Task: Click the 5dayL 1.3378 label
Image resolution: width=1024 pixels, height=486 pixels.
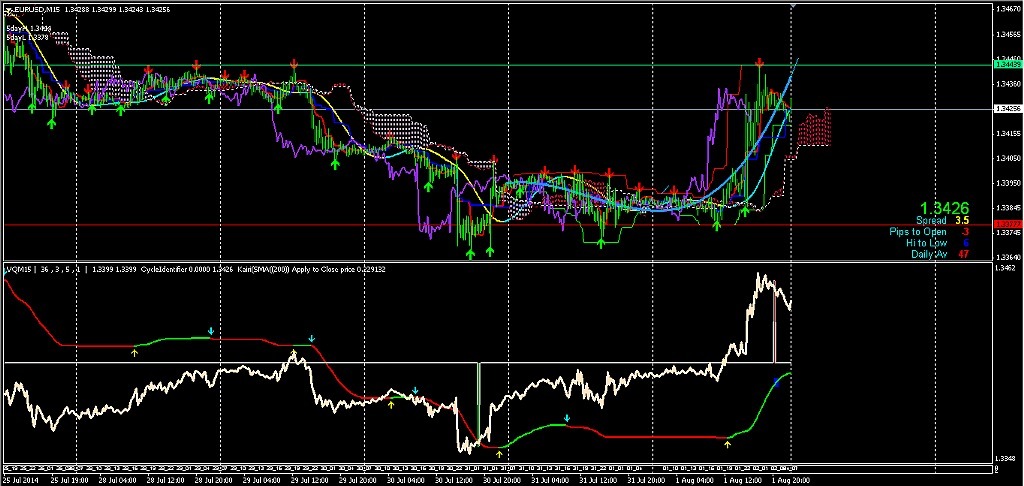Action: click(x=28, y=38)
